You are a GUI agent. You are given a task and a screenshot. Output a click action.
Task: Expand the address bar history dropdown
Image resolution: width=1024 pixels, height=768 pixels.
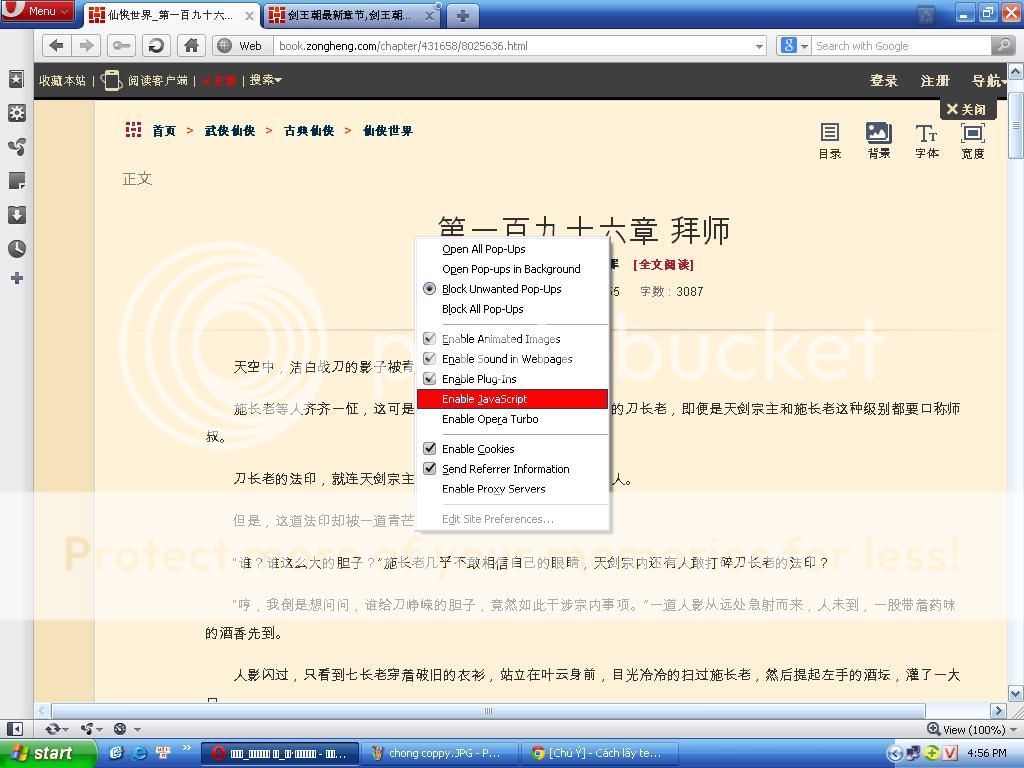pyautogui.click(x=759, y=46)
